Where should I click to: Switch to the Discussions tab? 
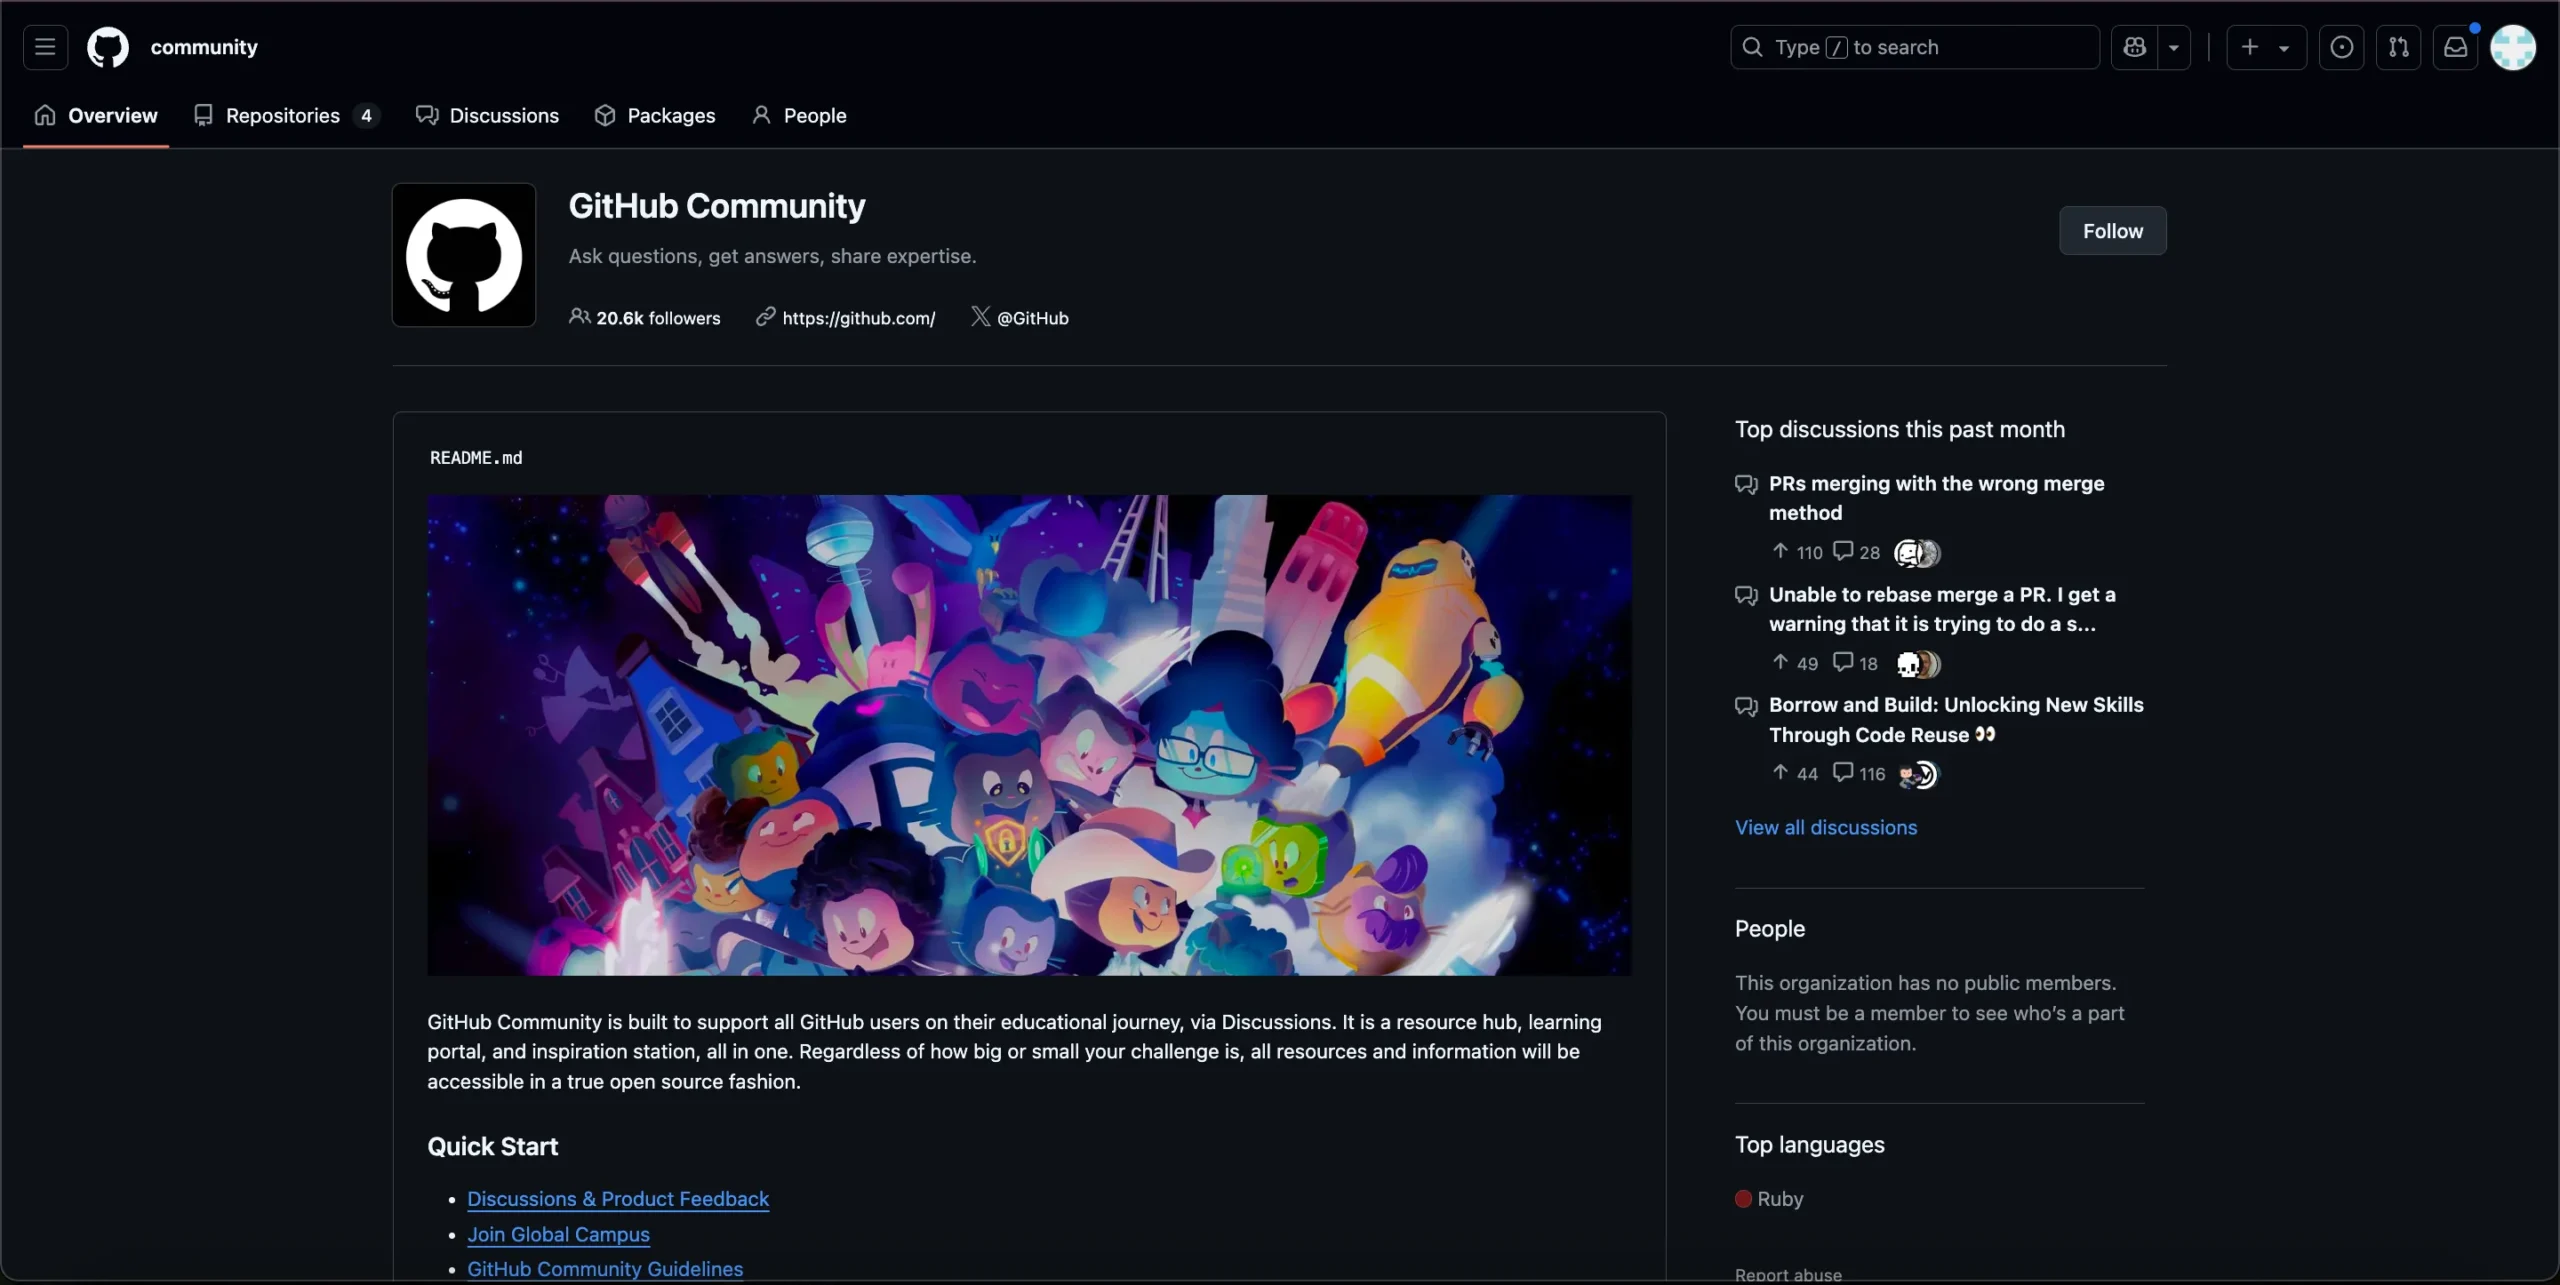pos(487,116)
